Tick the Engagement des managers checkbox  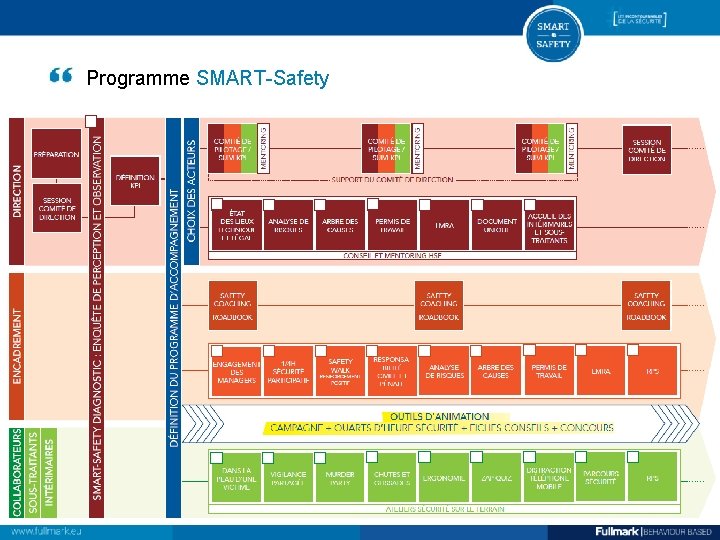coord(217,351)
